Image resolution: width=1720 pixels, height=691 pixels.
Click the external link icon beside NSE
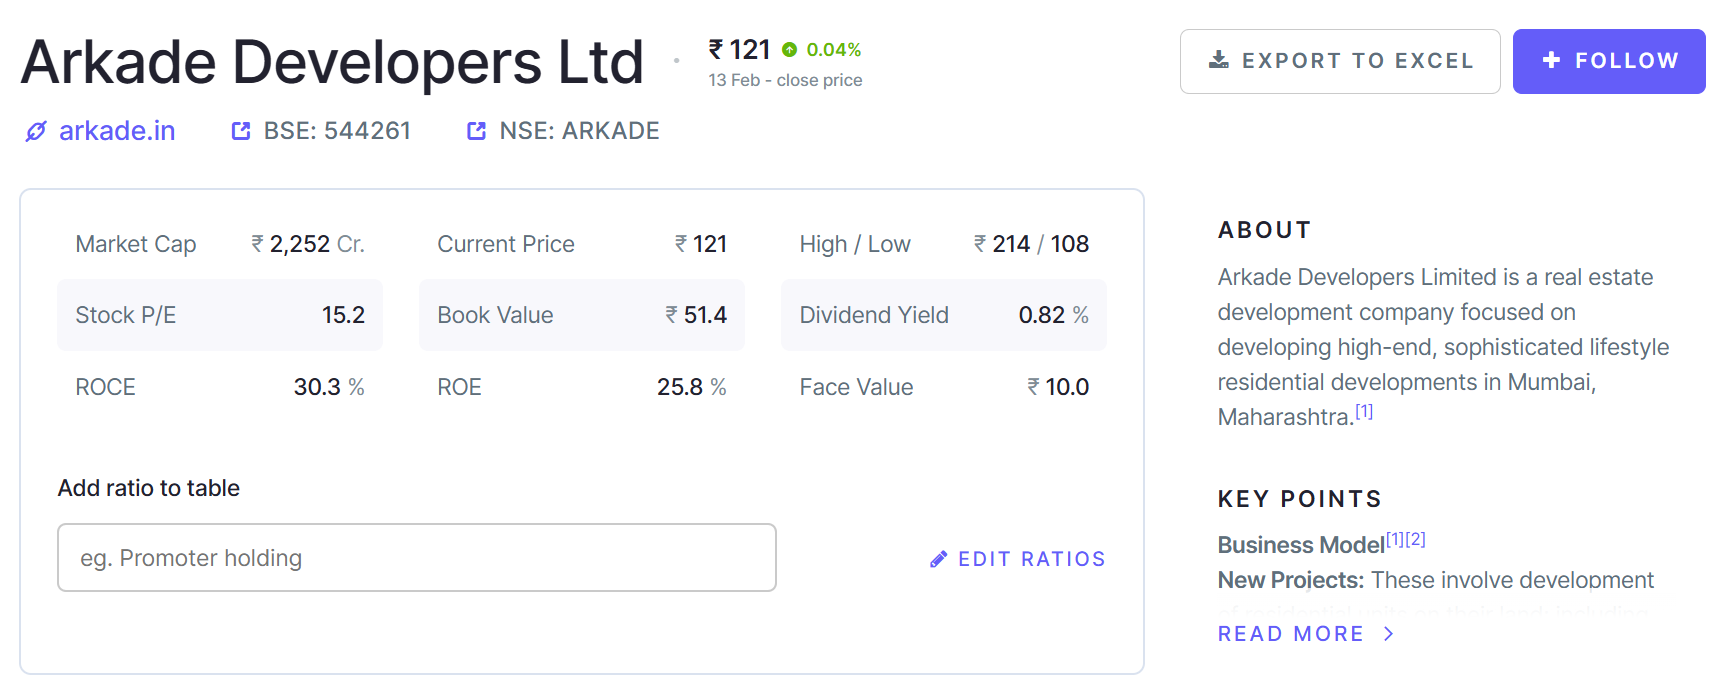coord(476,131)
